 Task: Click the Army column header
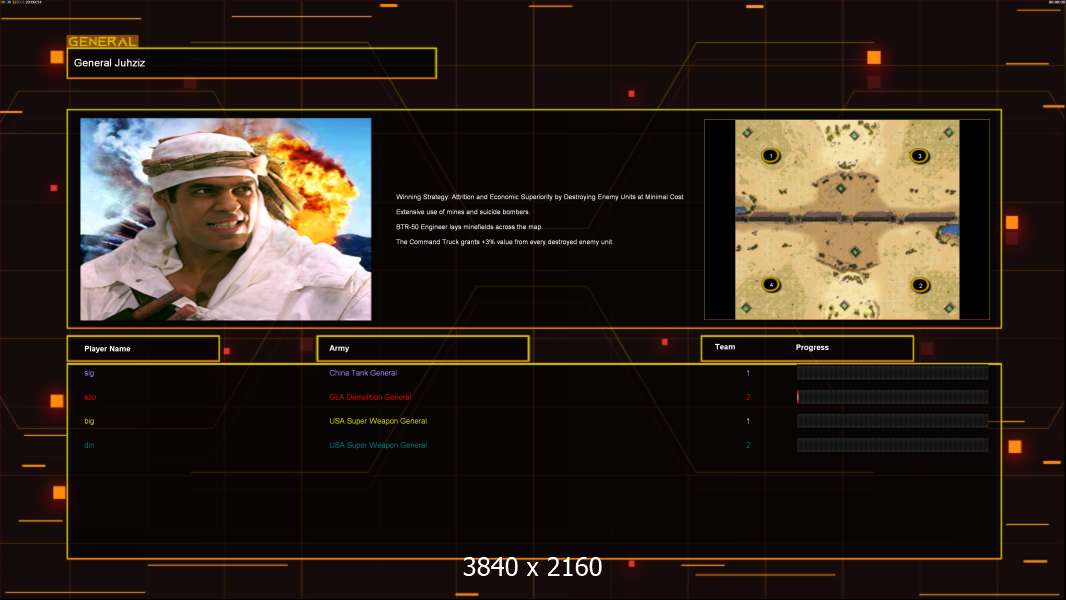(x=422, y=348)
